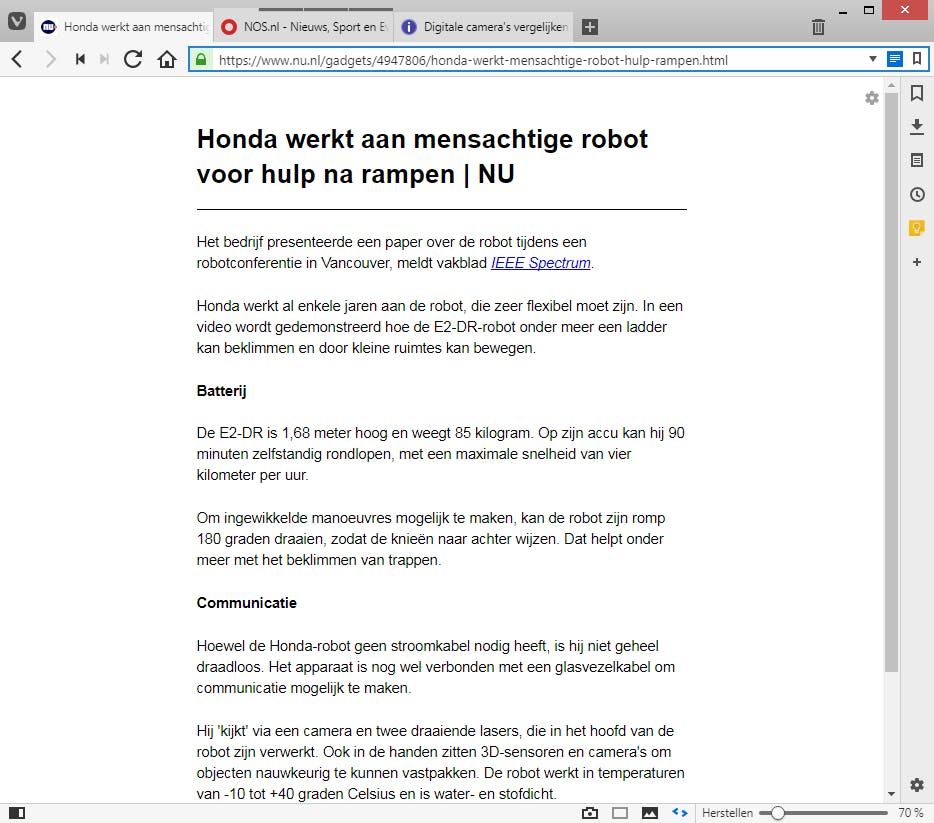Toggle the Reader View button
Viewport: 934px width, 823px height.
(x=895, y=59)
